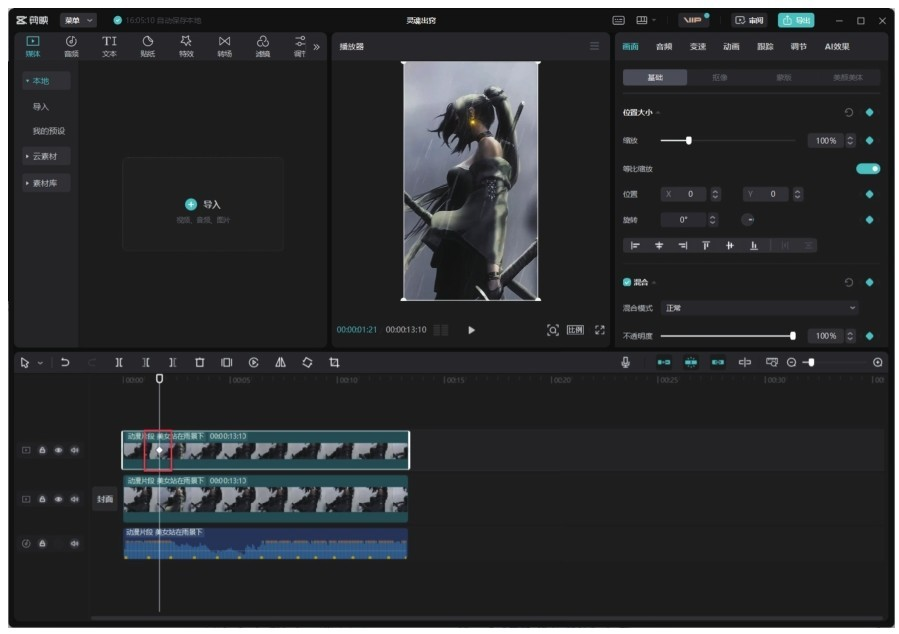Mute the main track beside 封面
Screen dimensions: 899x634
pyautogui.click(x=75, y=499)
